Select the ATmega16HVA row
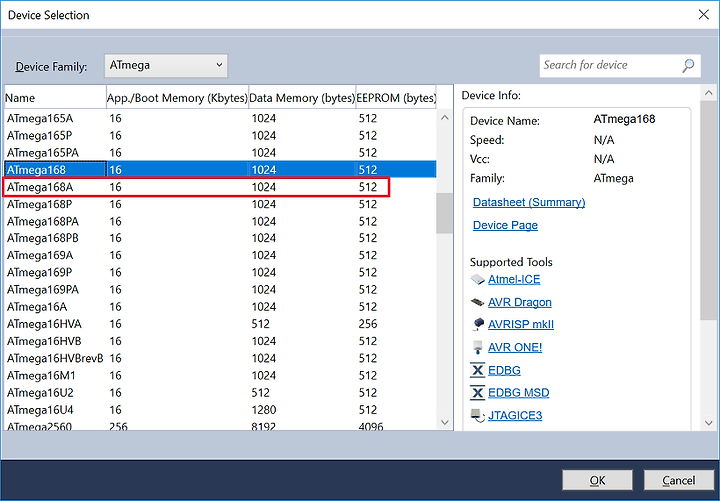 click(220, 324)
